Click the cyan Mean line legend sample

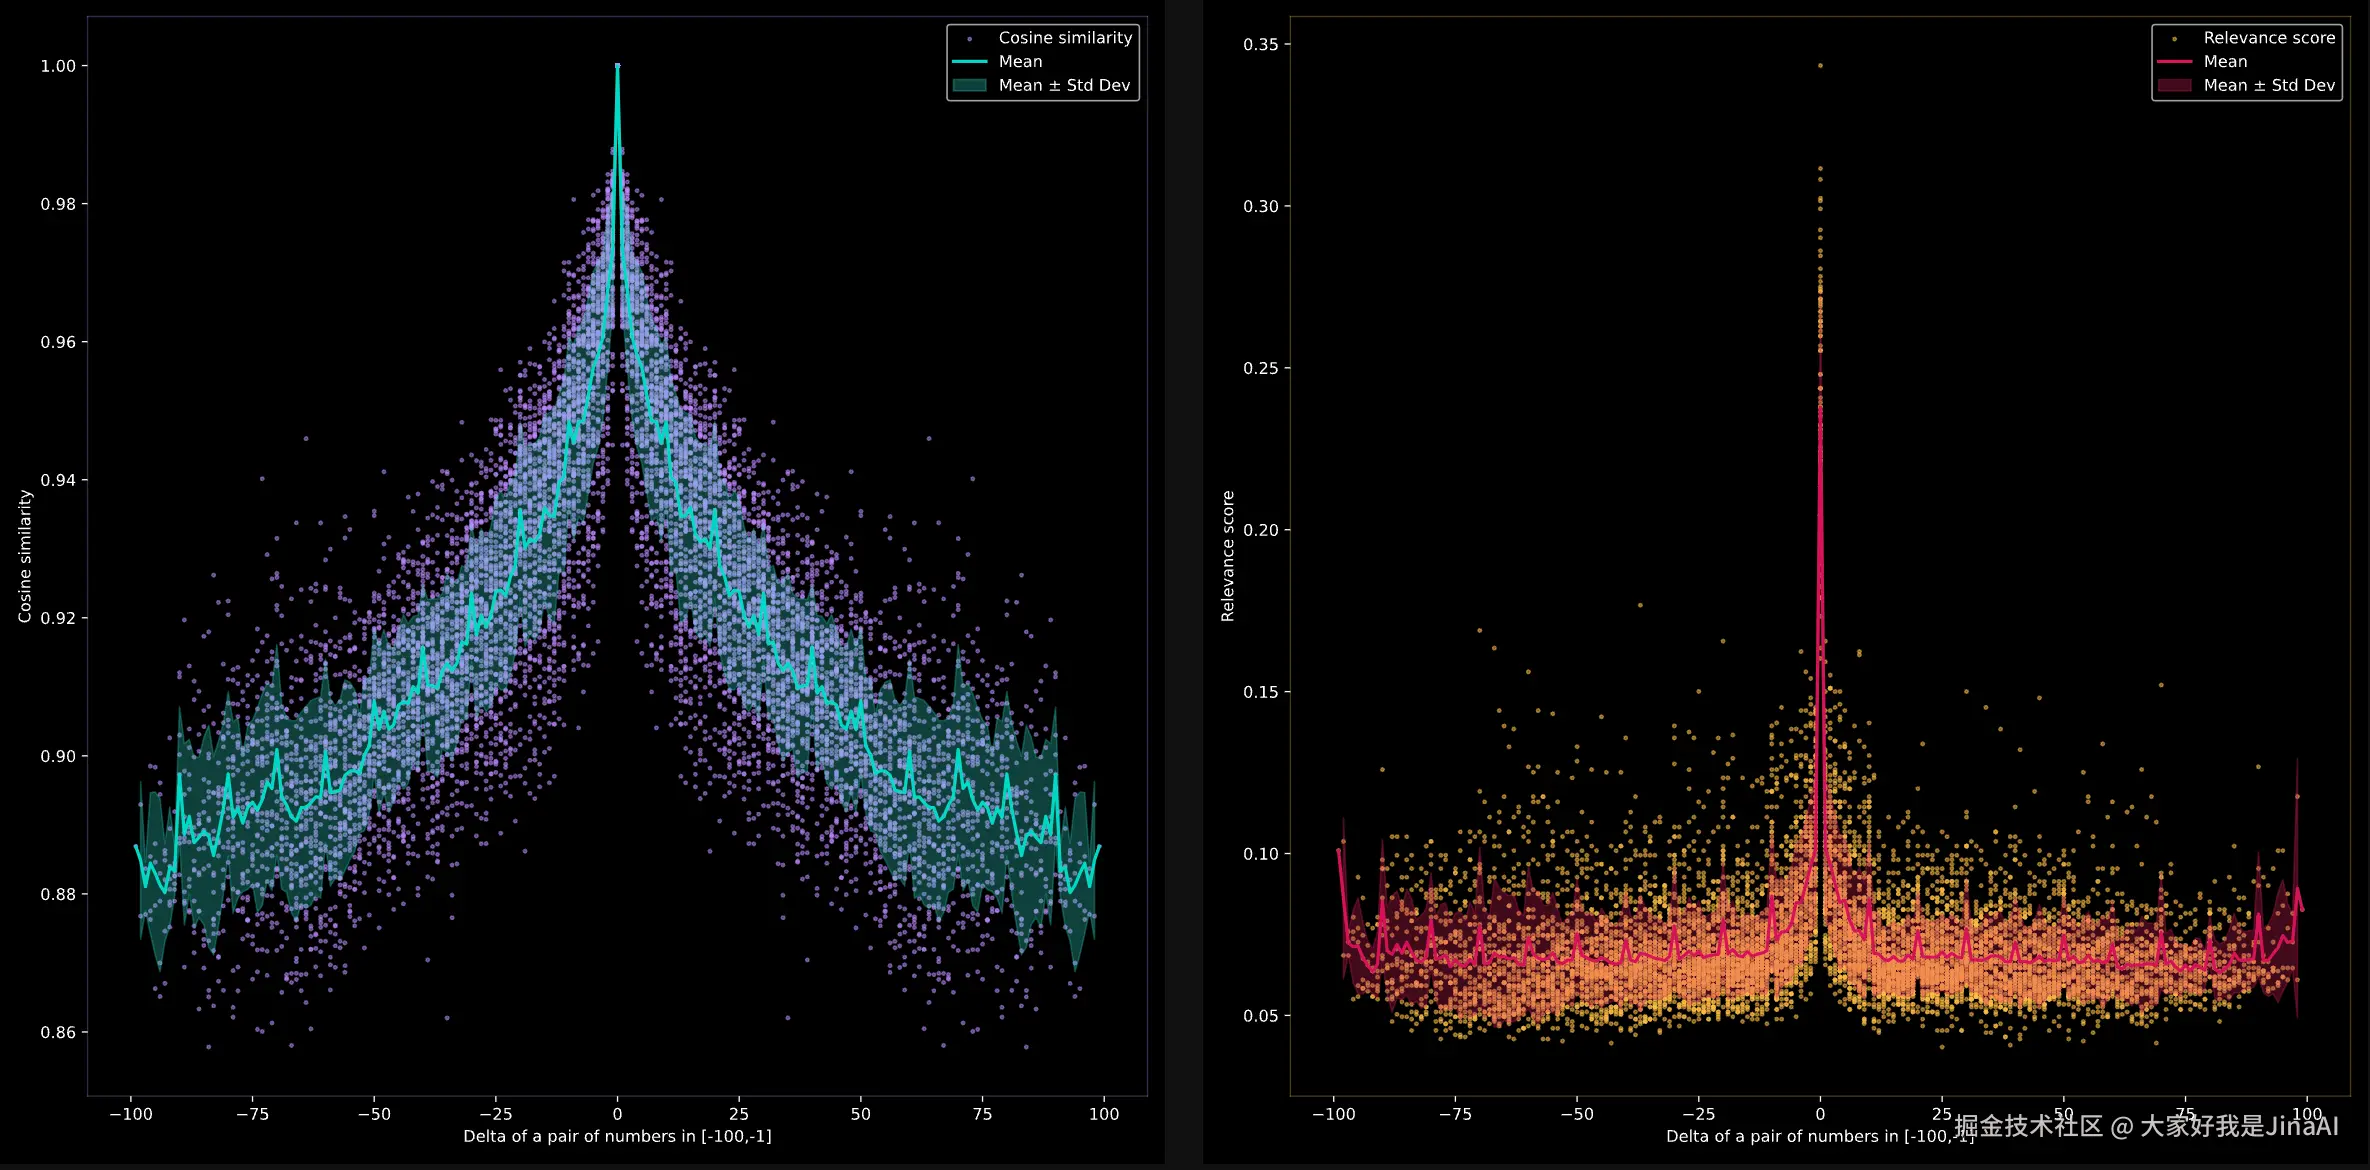coord(969,62)
